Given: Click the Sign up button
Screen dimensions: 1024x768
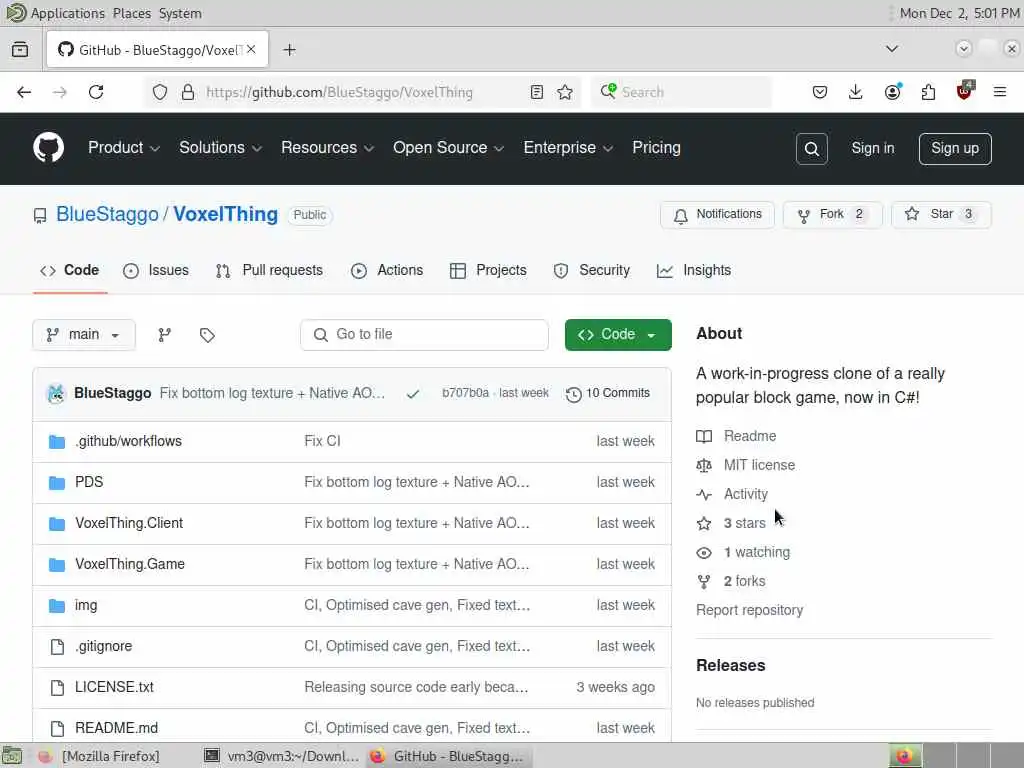Looking at the screenshot, I should coord(955,149).
